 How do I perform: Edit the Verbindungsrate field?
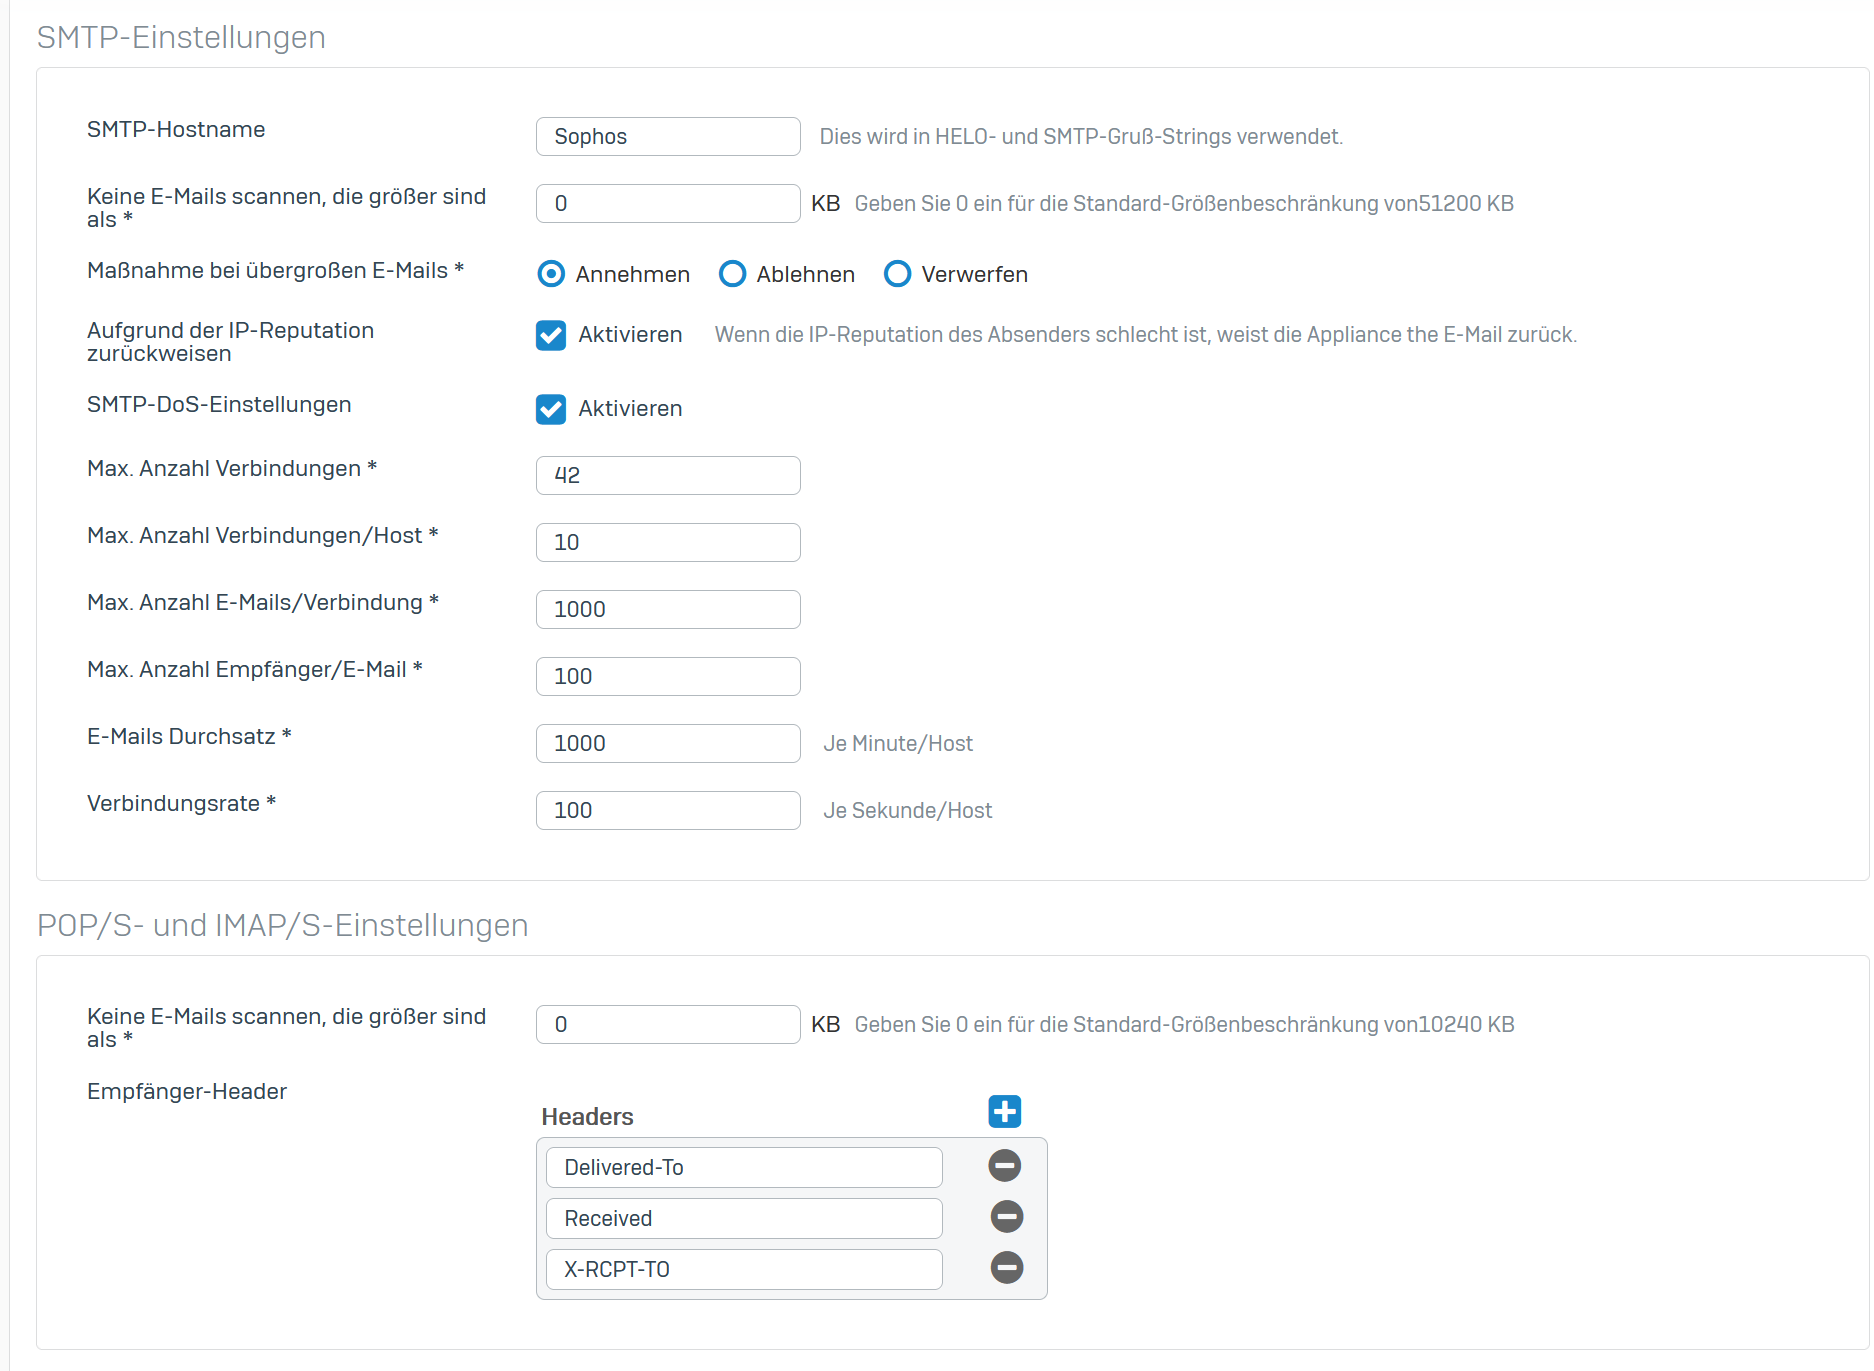[x=668, y=811]
